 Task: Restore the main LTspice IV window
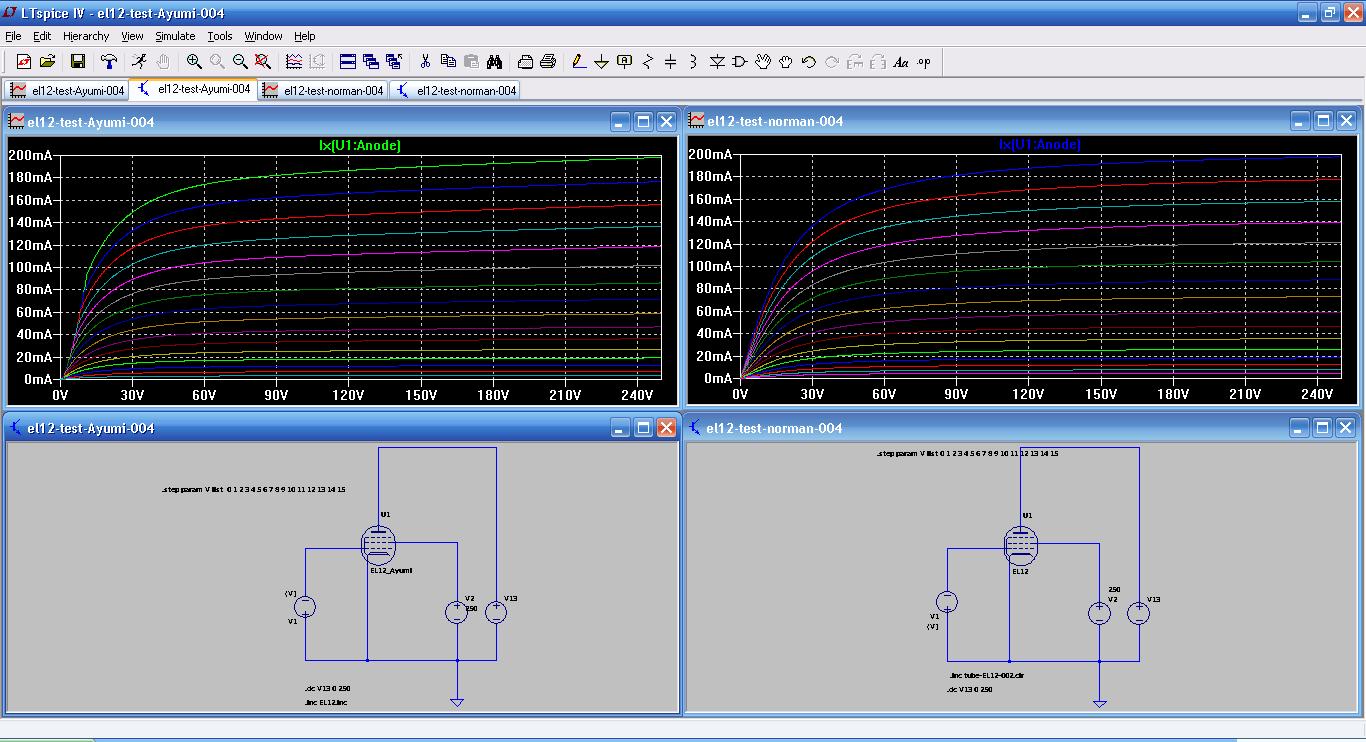(1330, 13)
